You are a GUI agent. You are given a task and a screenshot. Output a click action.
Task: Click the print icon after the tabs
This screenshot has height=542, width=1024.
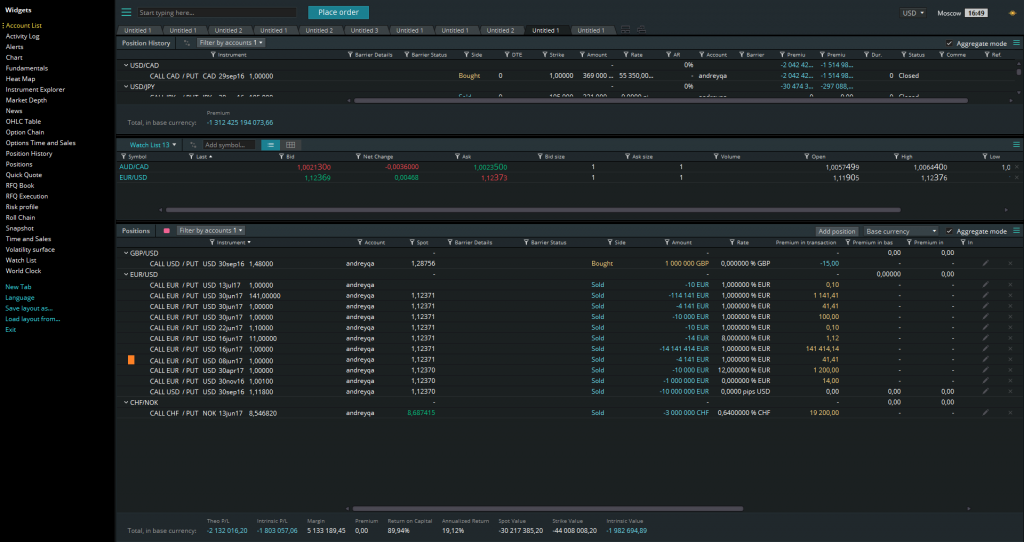point(641,30)
